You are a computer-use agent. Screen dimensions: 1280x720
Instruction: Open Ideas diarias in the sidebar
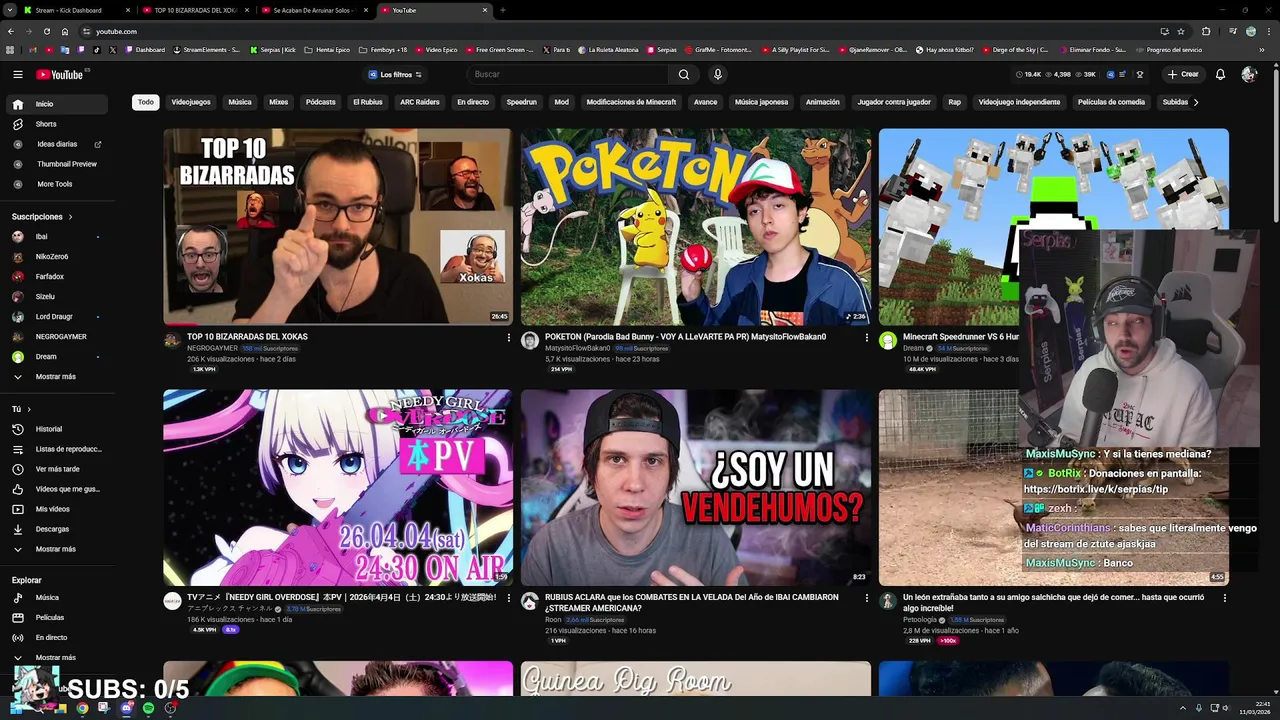(56, 144)
